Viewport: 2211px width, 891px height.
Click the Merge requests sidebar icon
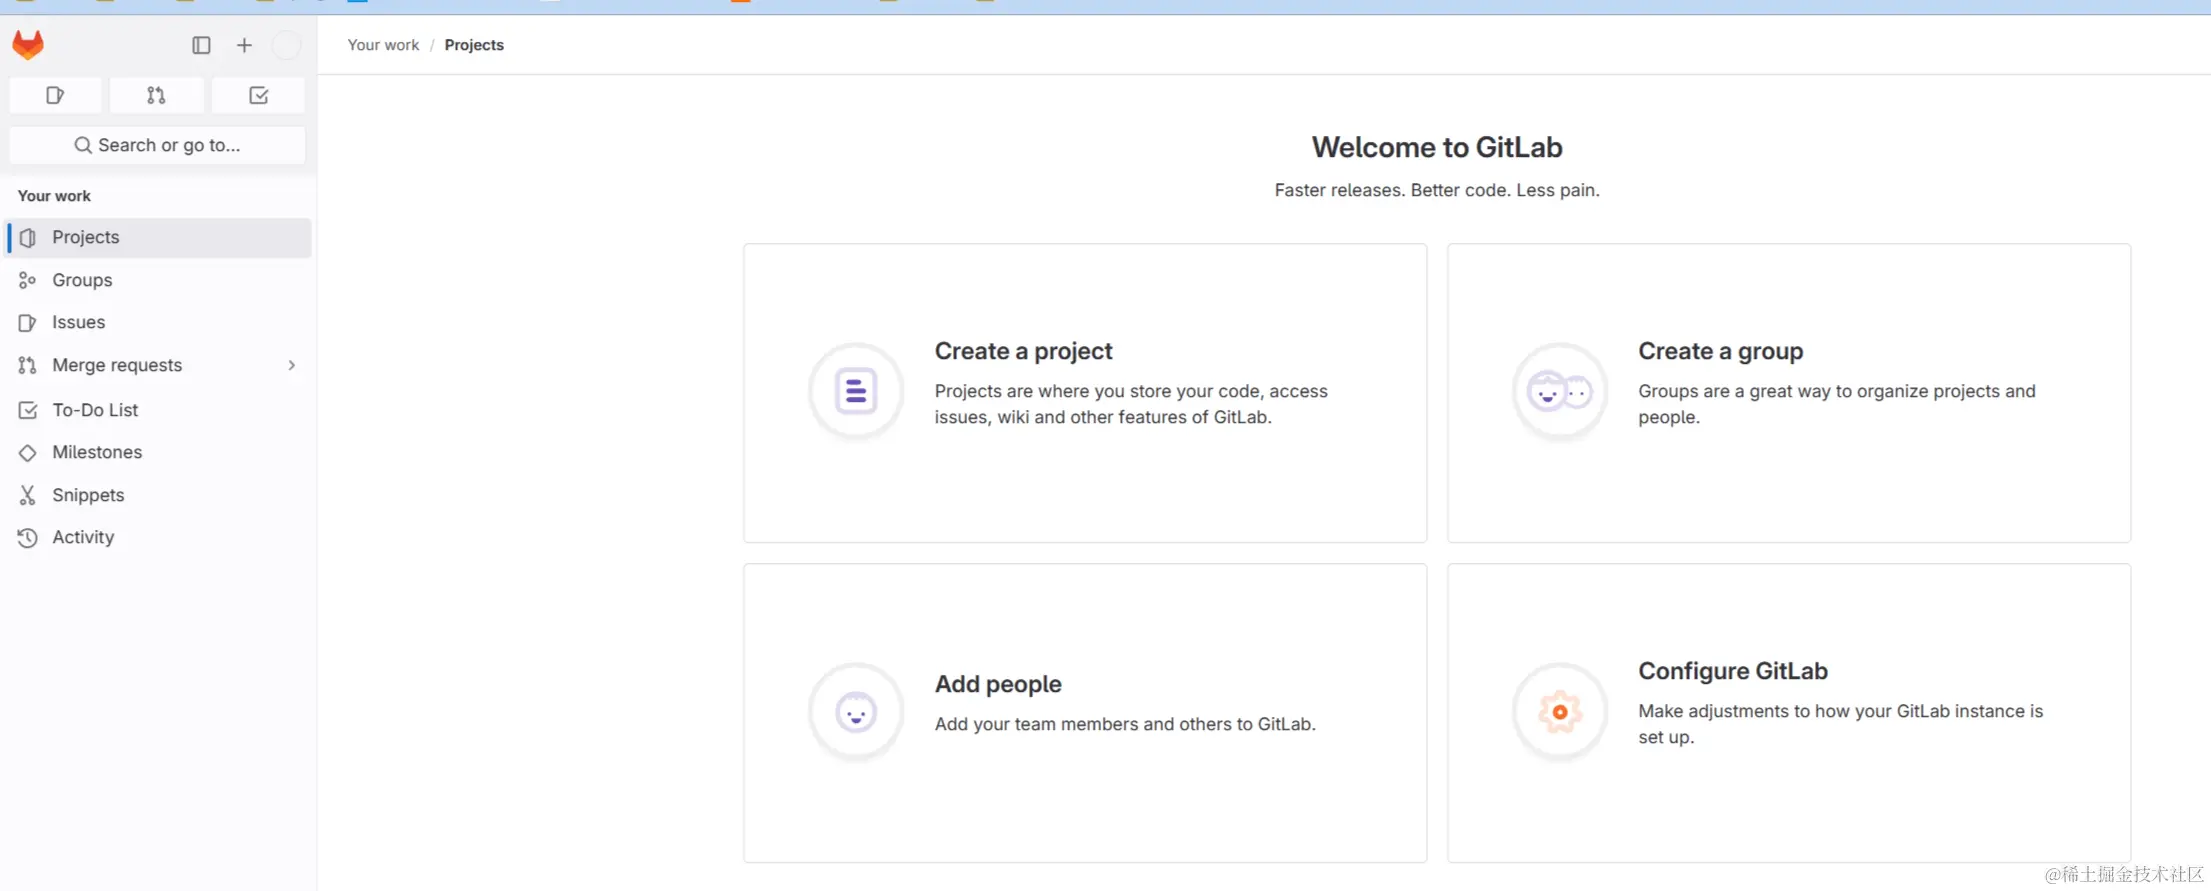pos(28,366)
